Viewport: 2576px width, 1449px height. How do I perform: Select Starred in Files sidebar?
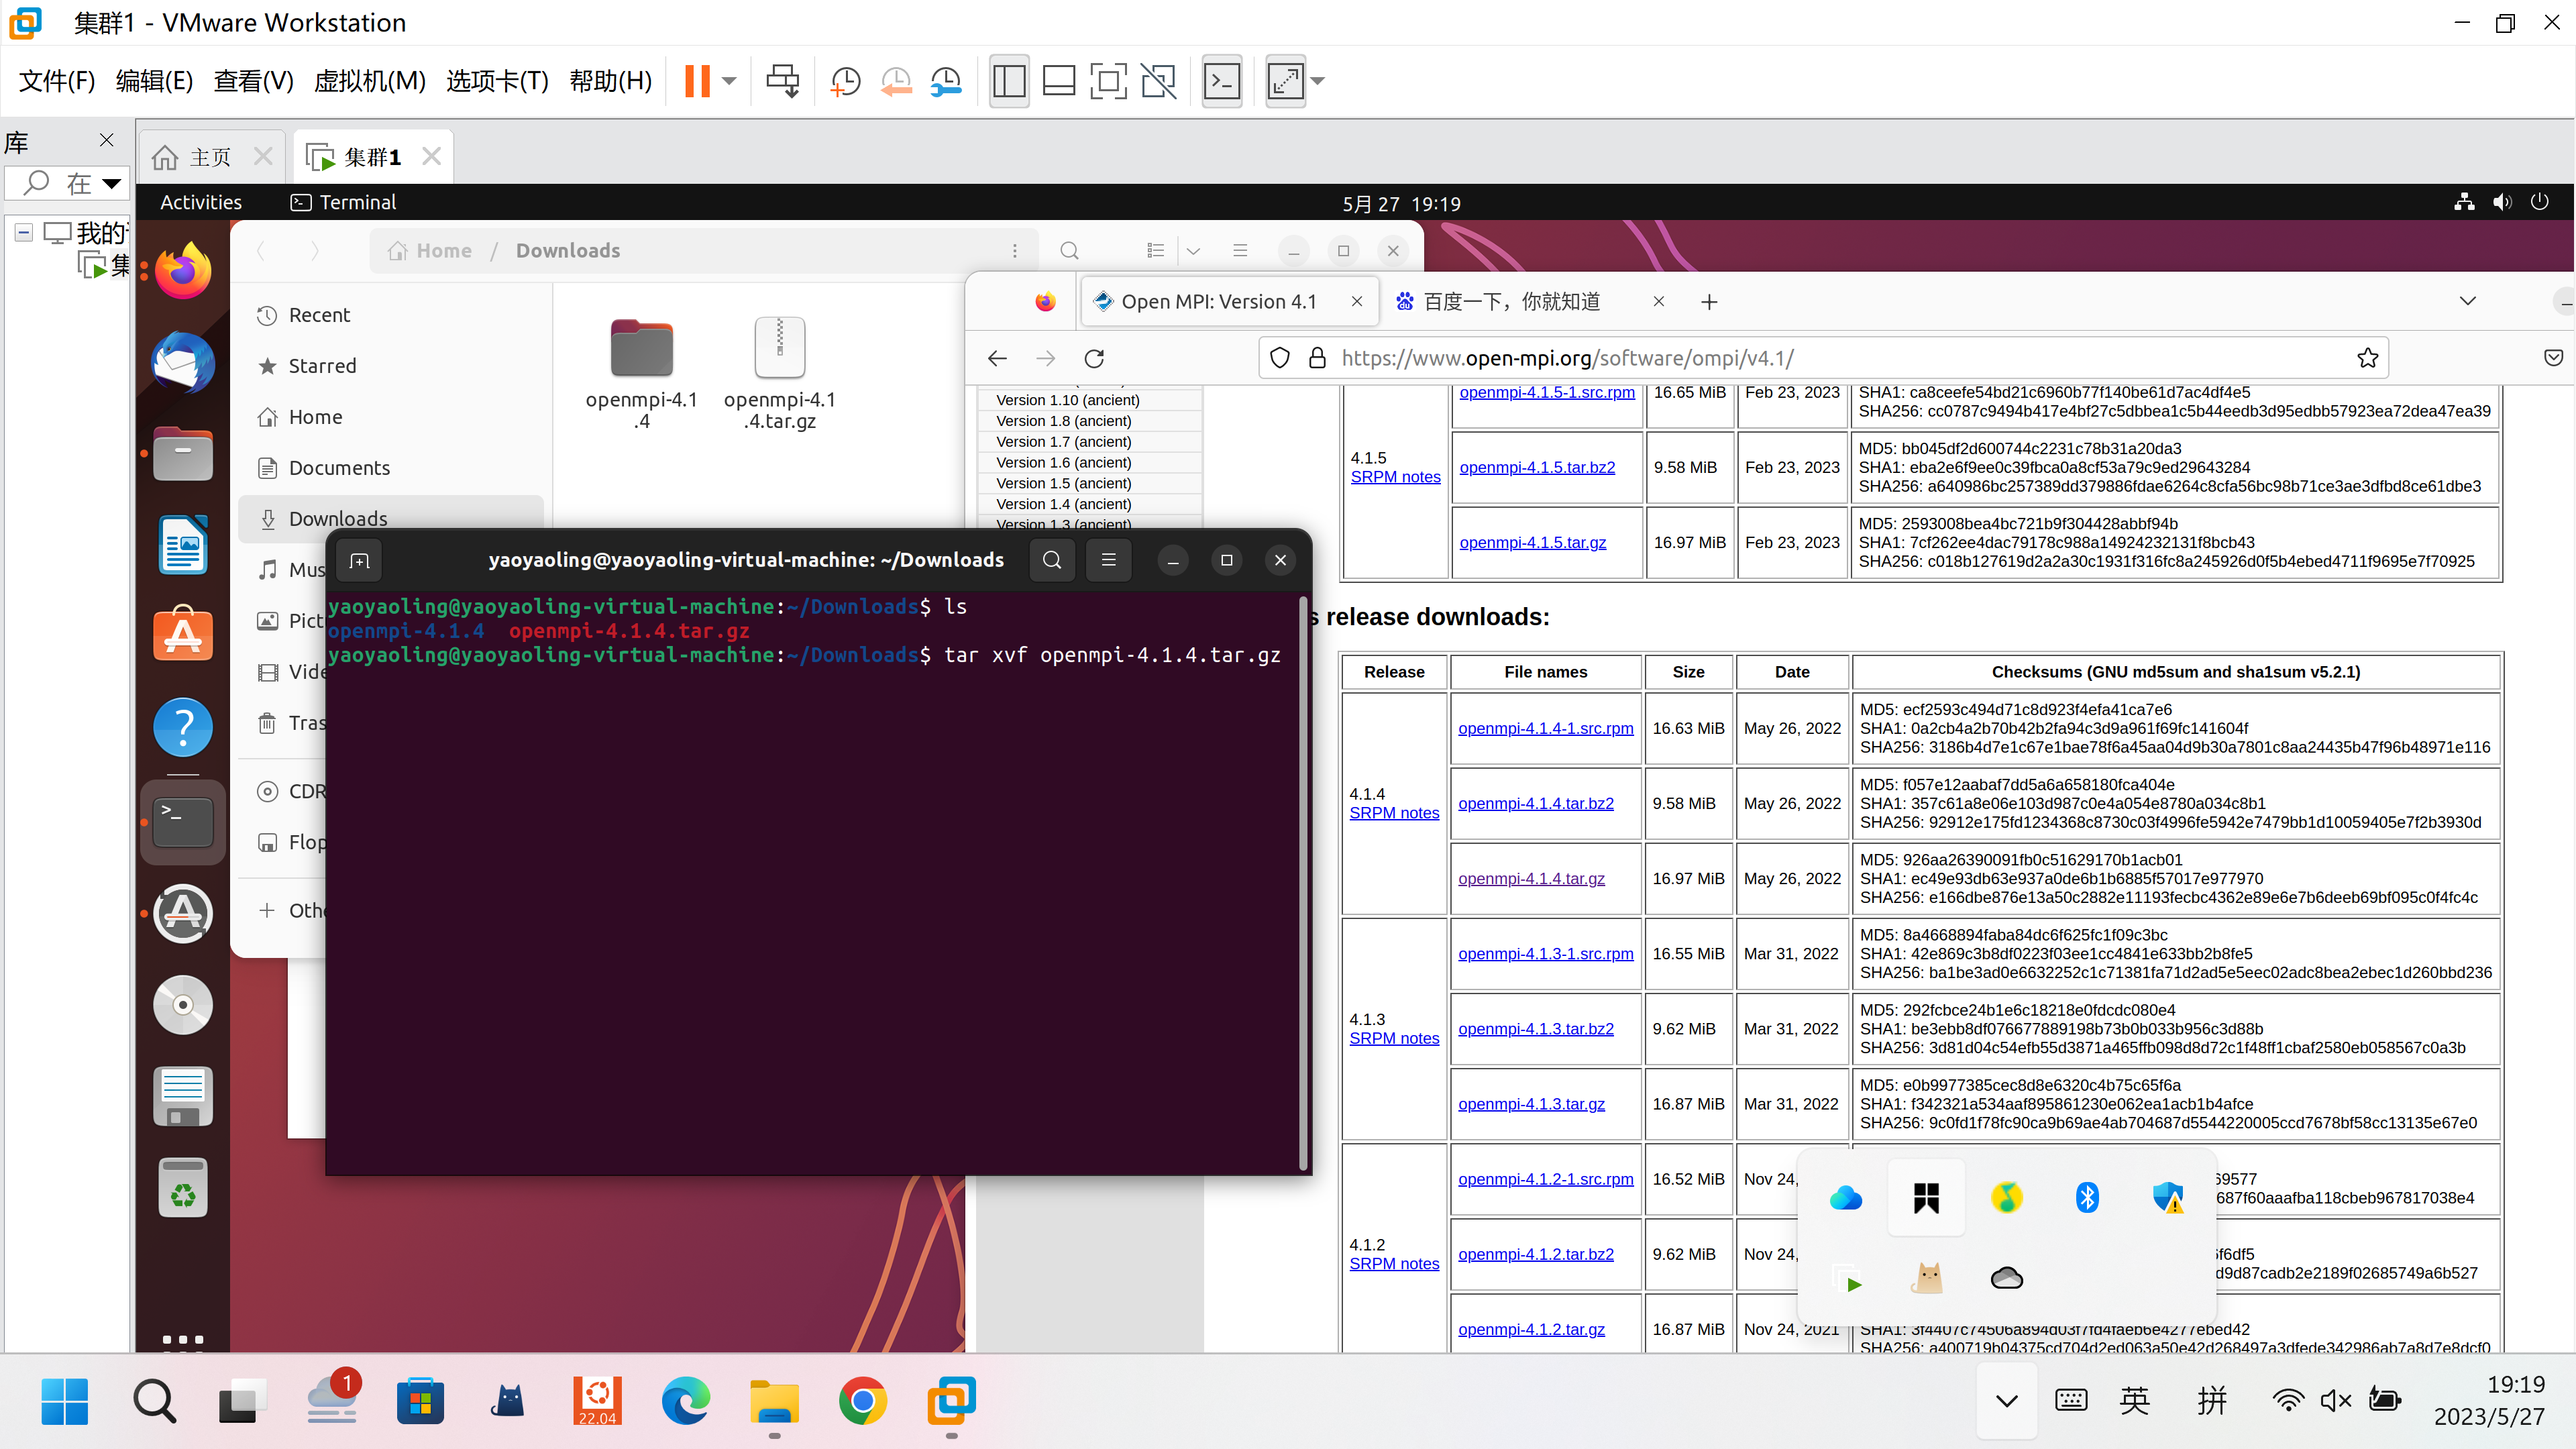390,366
